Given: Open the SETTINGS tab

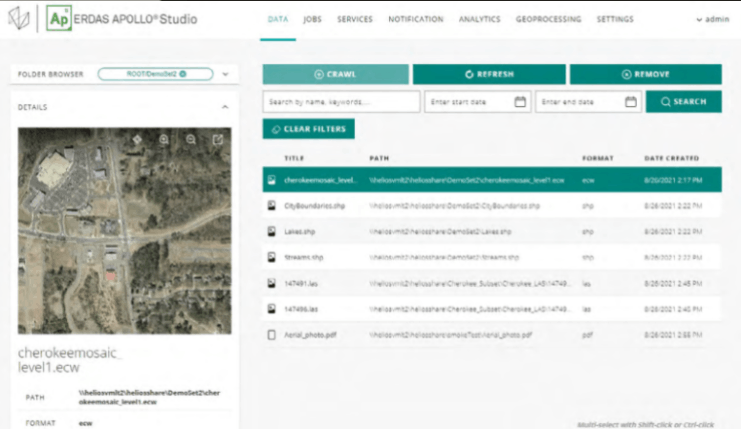Looking at the screenshot, I should point(615,19).
